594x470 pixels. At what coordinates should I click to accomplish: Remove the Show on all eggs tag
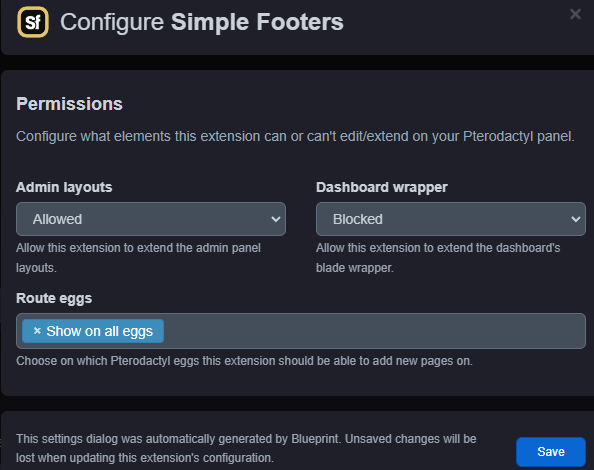pyautogui.click(x=37, y=331)
